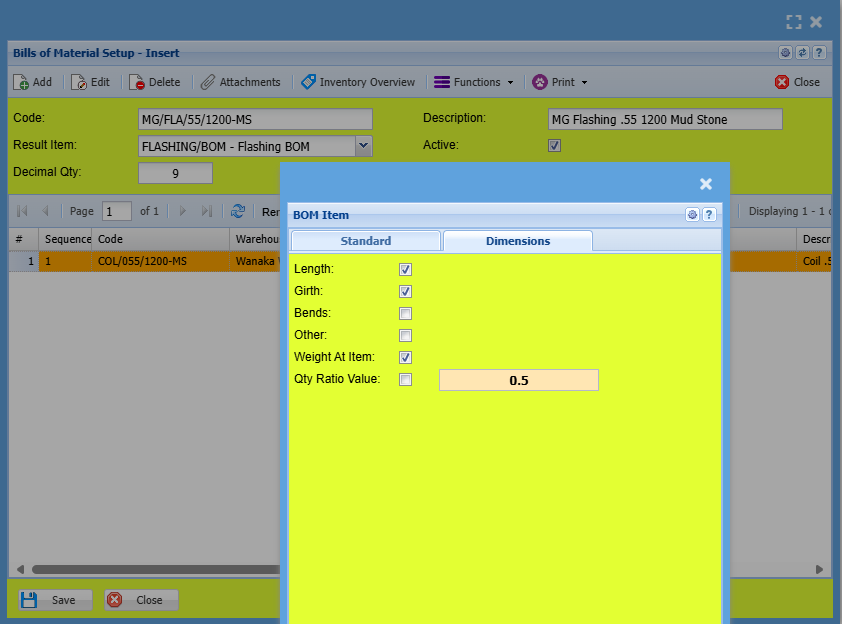Click the Save button
Viewport: 842px width, 624px height.
55,600
